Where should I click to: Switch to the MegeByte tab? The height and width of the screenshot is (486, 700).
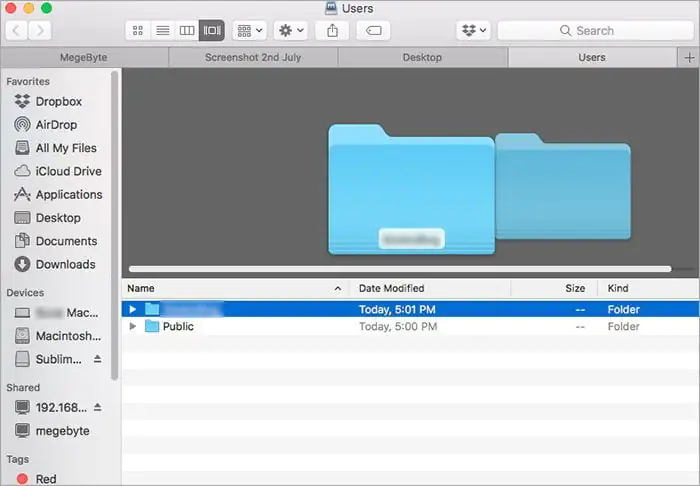84,57
